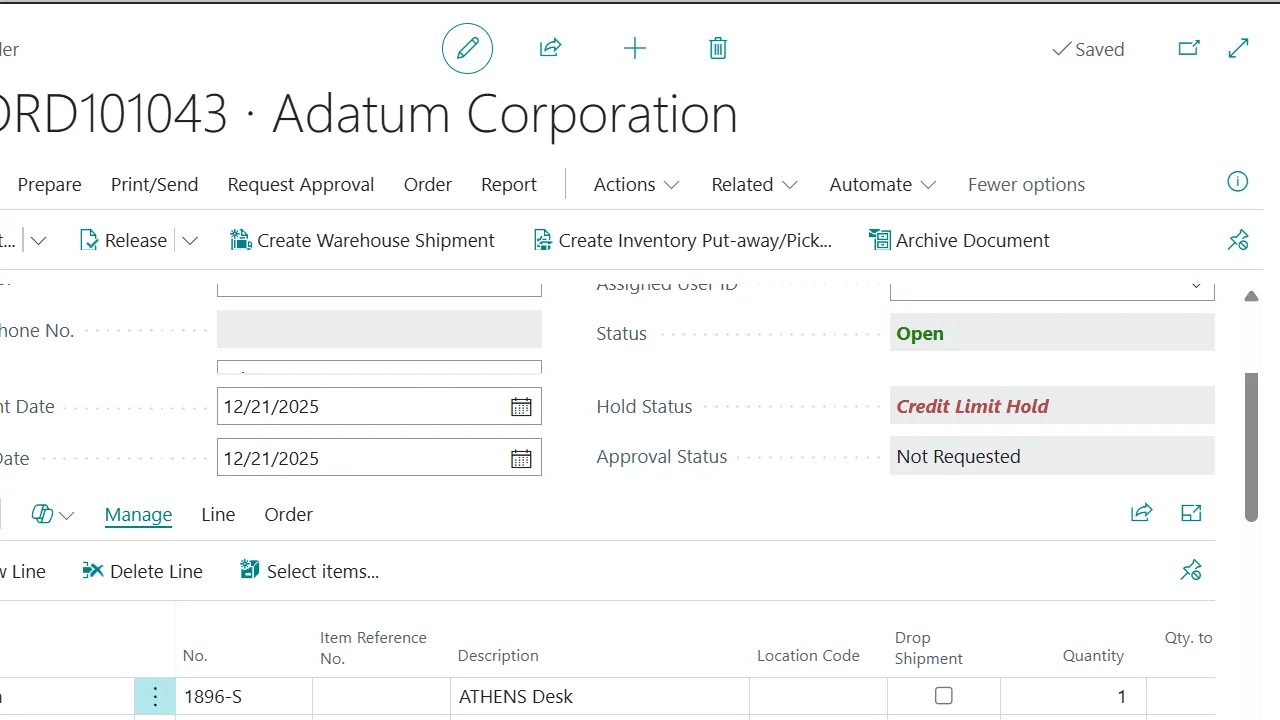Click the Document Date field showing 12/21/2025
Viewport: 1280px width, 720px height.
pyautogui.click(x=379, y=407)
